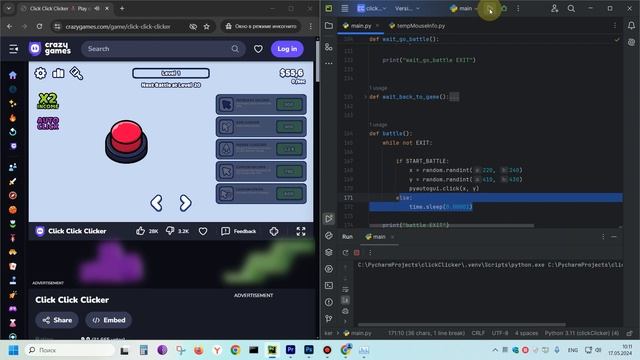Open the Project tool window folder icon
Screen dimensions: 640x360
329,26
